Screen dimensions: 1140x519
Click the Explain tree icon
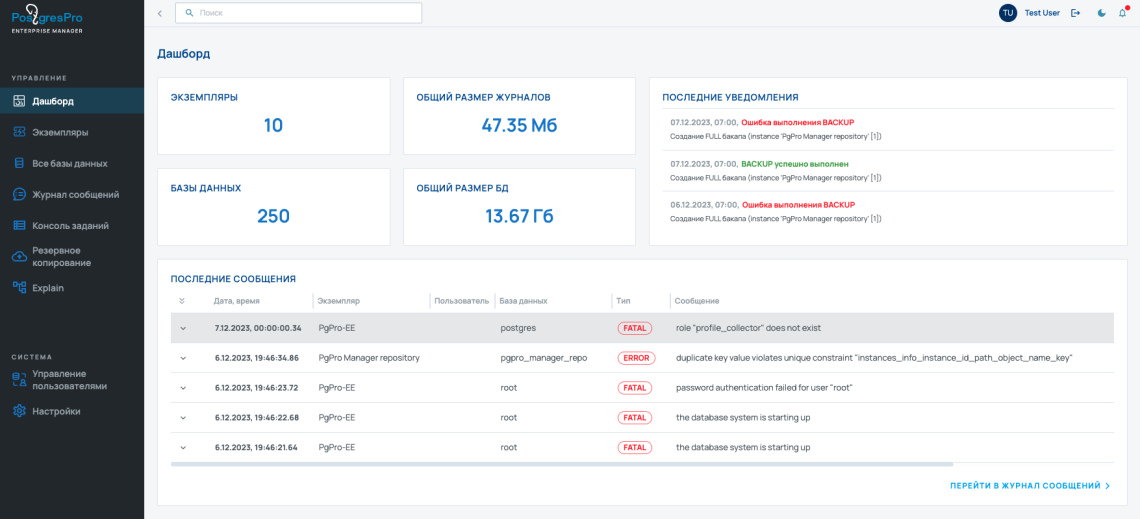click(x=20, y=287)
